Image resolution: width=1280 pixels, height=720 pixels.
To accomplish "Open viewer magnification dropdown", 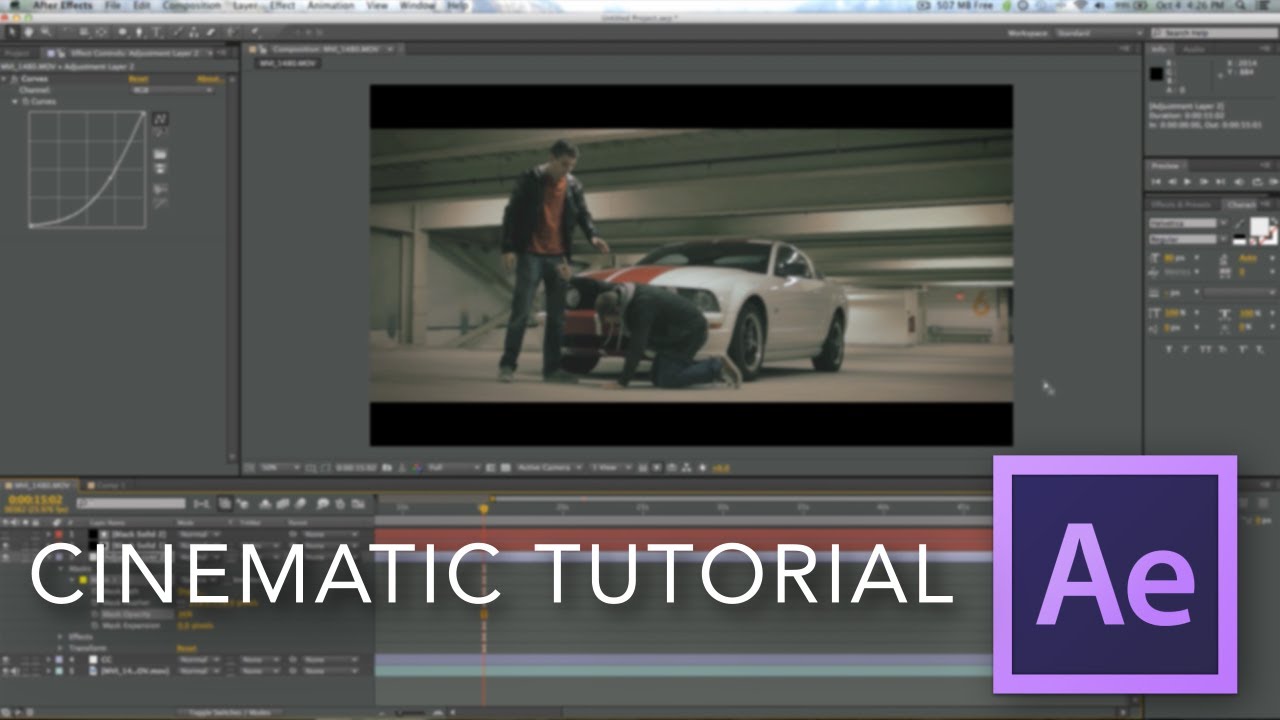I will pyautogui.click(x=279, y=468).
